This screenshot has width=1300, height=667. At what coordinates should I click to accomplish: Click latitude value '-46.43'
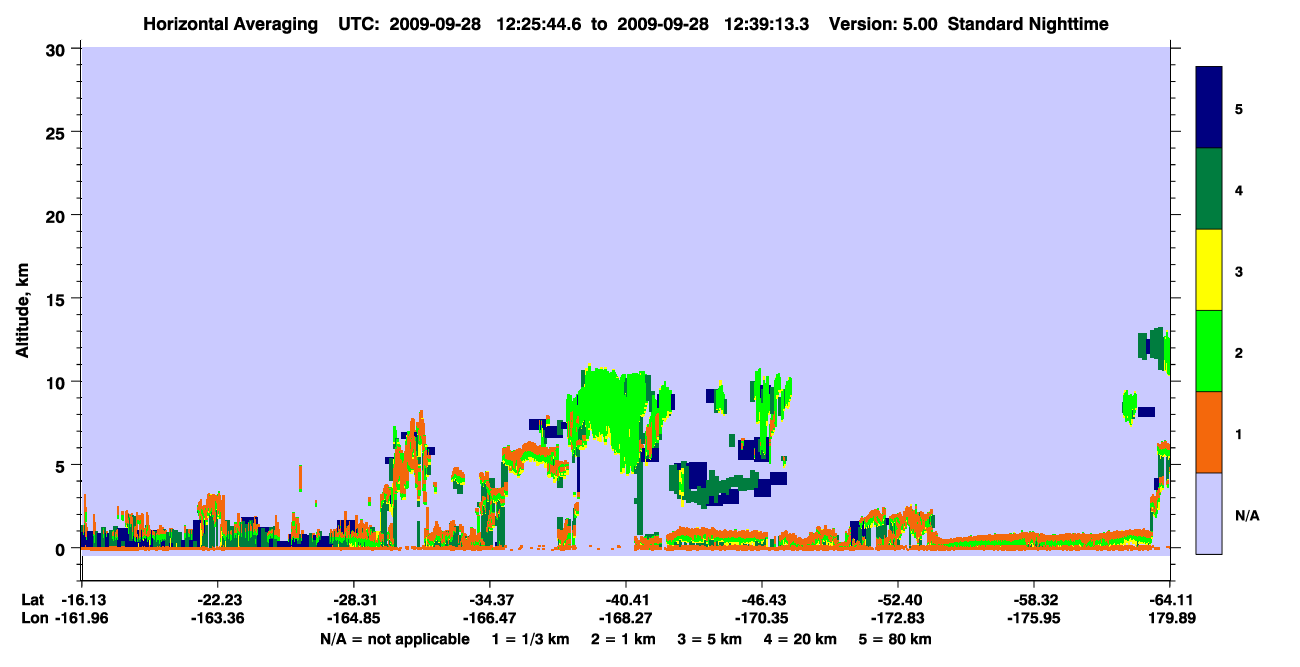762,600
